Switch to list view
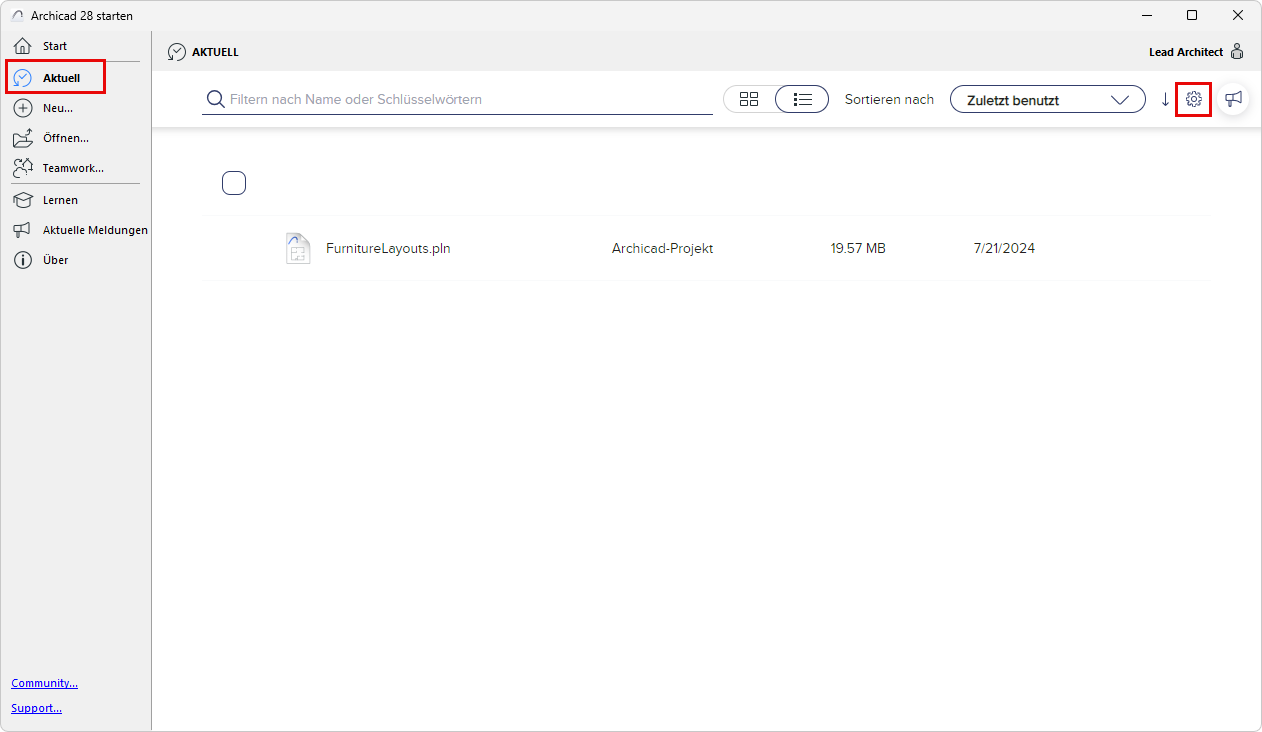The width and height of the screenshot is (1262, 732). tap(802, 99)
